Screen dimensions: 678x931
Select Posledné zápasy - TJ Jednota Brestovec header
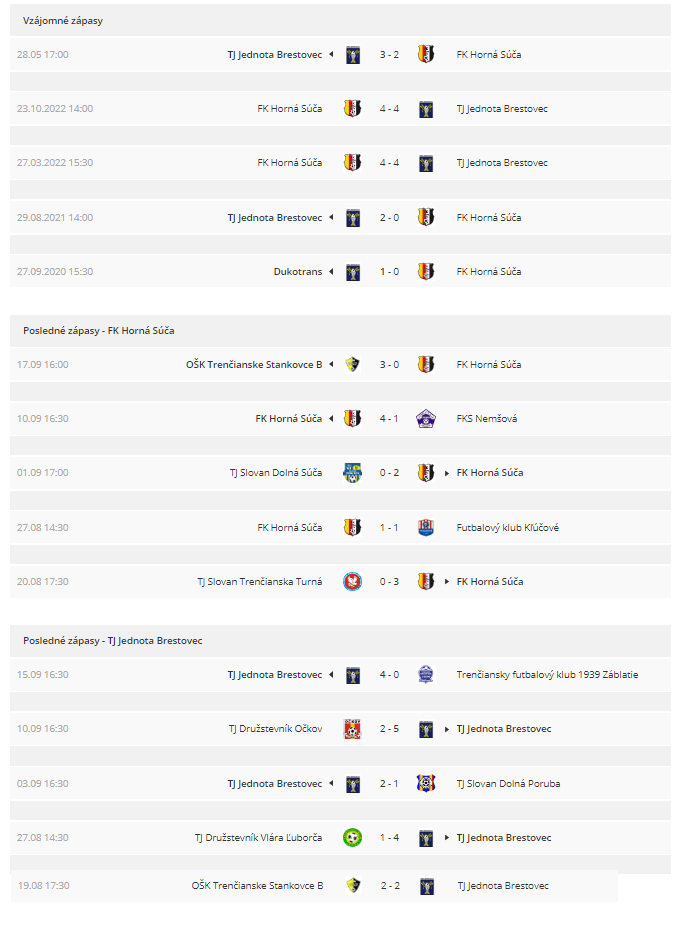click(x=113, y=641)
